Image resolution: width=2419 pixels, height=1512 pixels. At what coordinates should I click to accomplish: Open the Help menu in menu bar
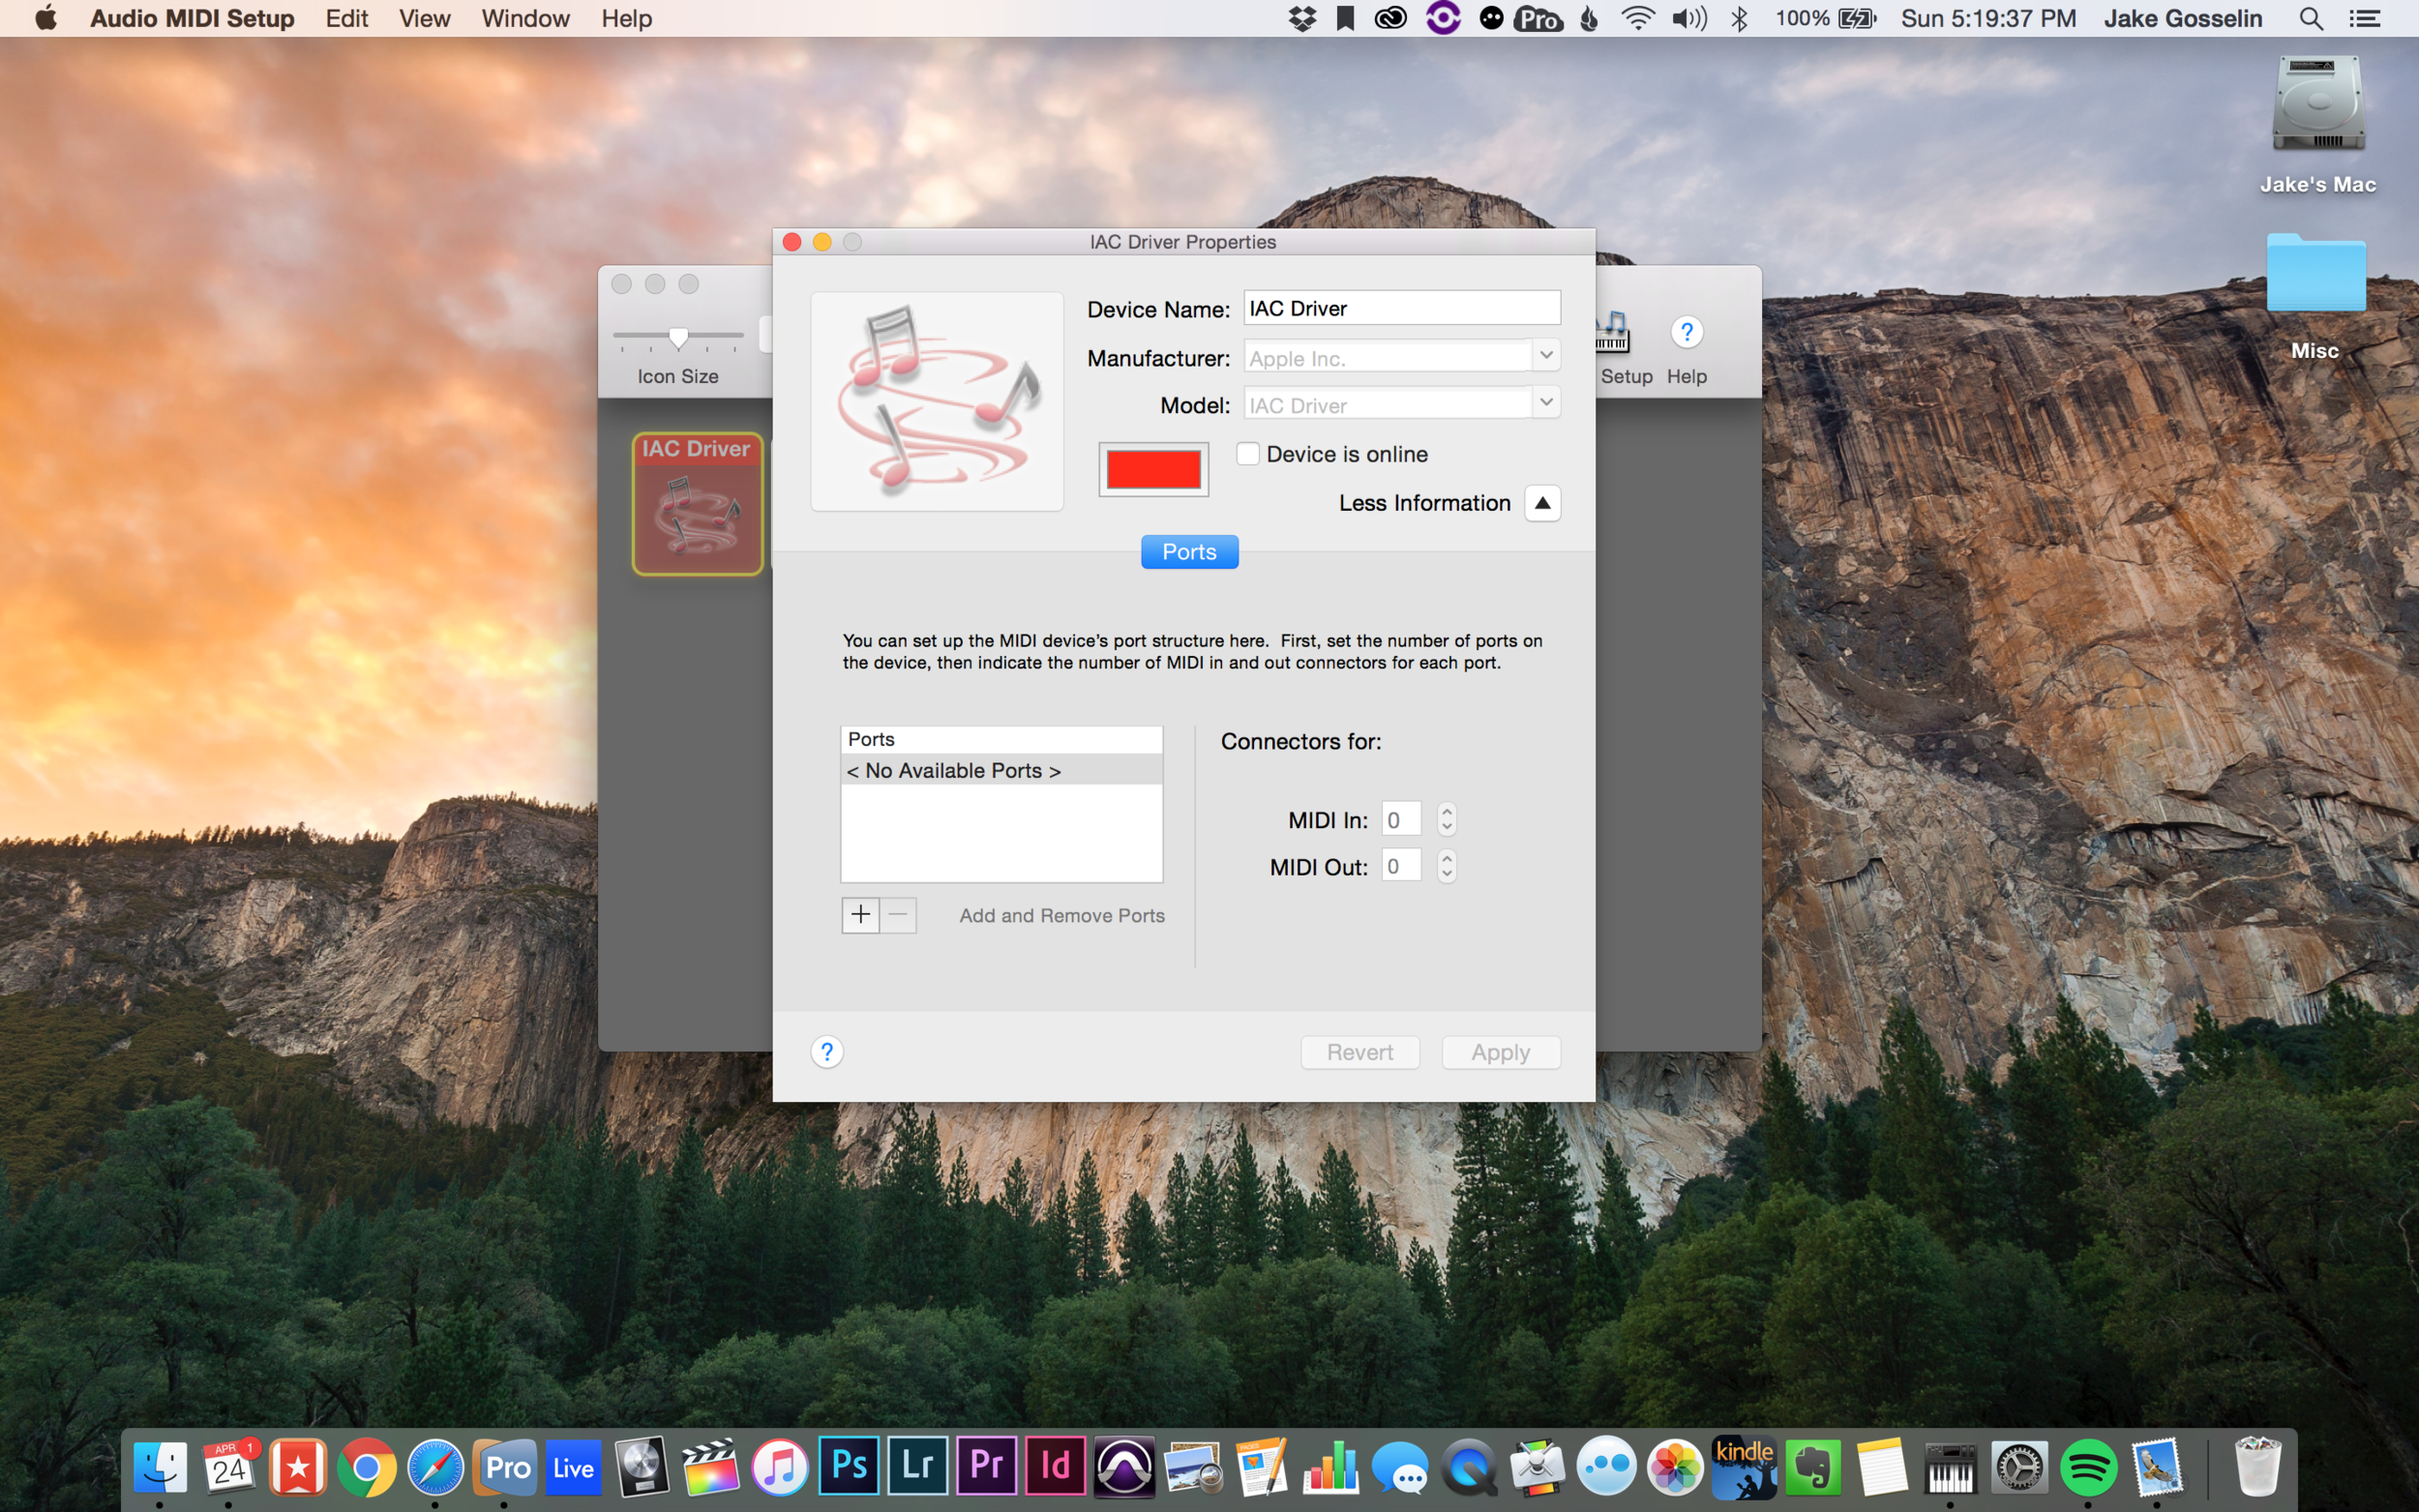pos(626,18)
